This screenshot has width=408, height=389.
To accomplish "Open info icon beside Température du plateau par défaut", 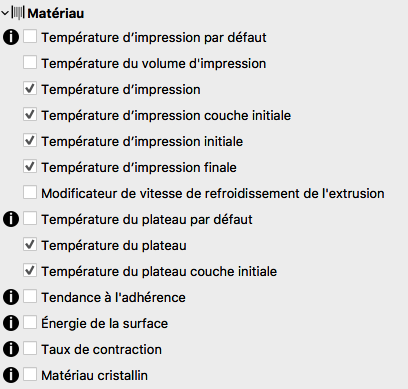I will click(11, 219).
